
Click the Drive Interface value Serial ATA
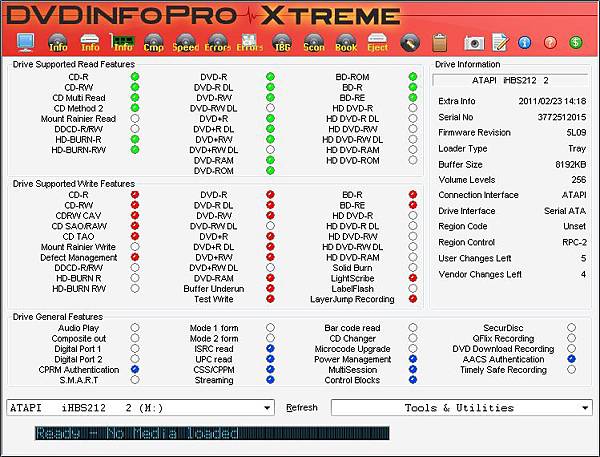[565, 211]
